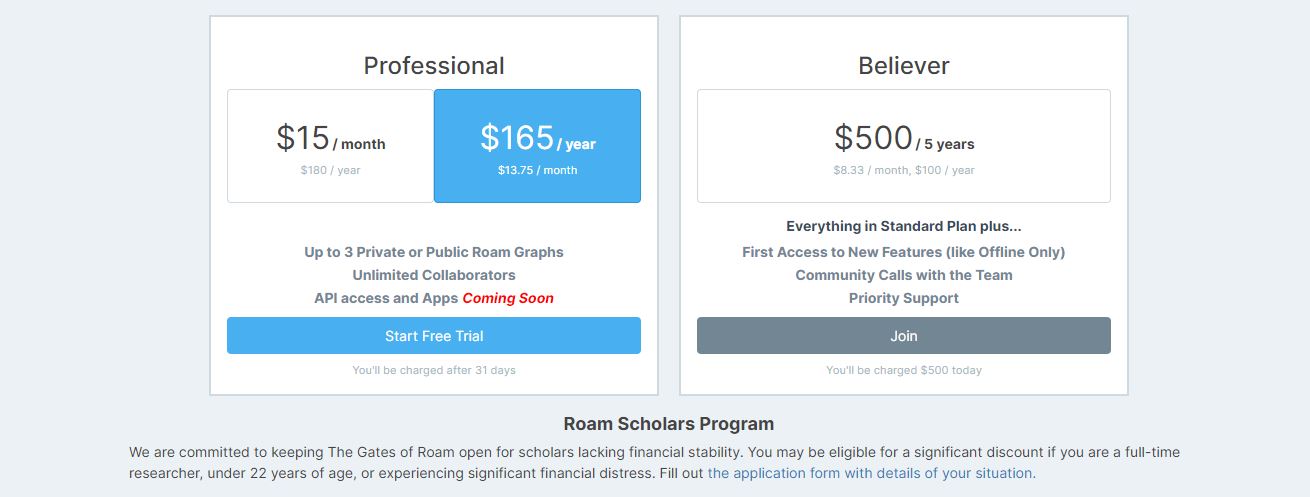Select the $15 per month billing option

pos(330,146)
